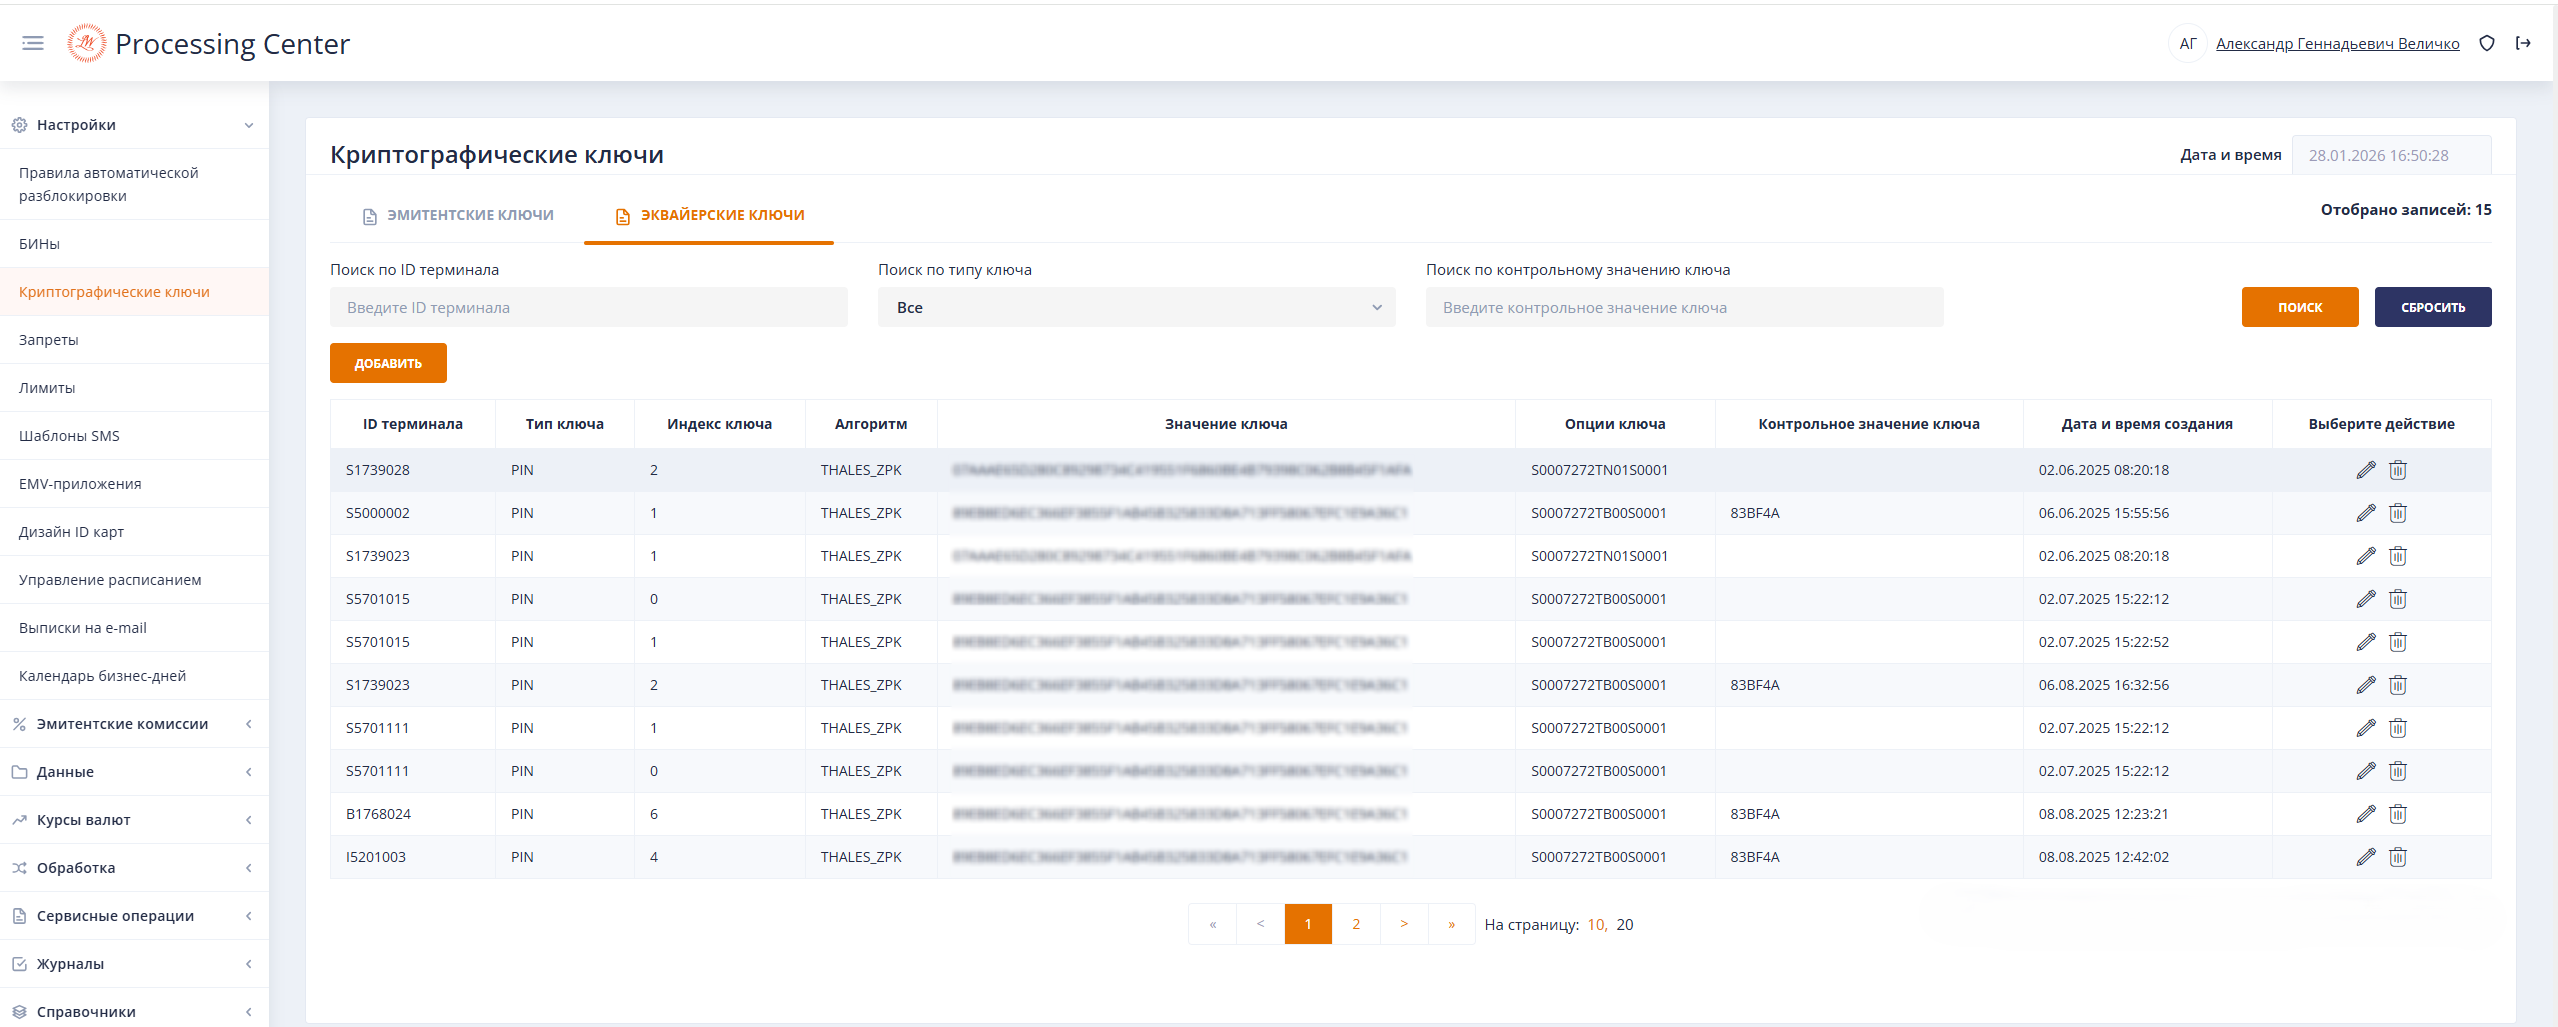Delete key for terminal I5201003
This screenshot has height=1027, width=2558.
2397,857
